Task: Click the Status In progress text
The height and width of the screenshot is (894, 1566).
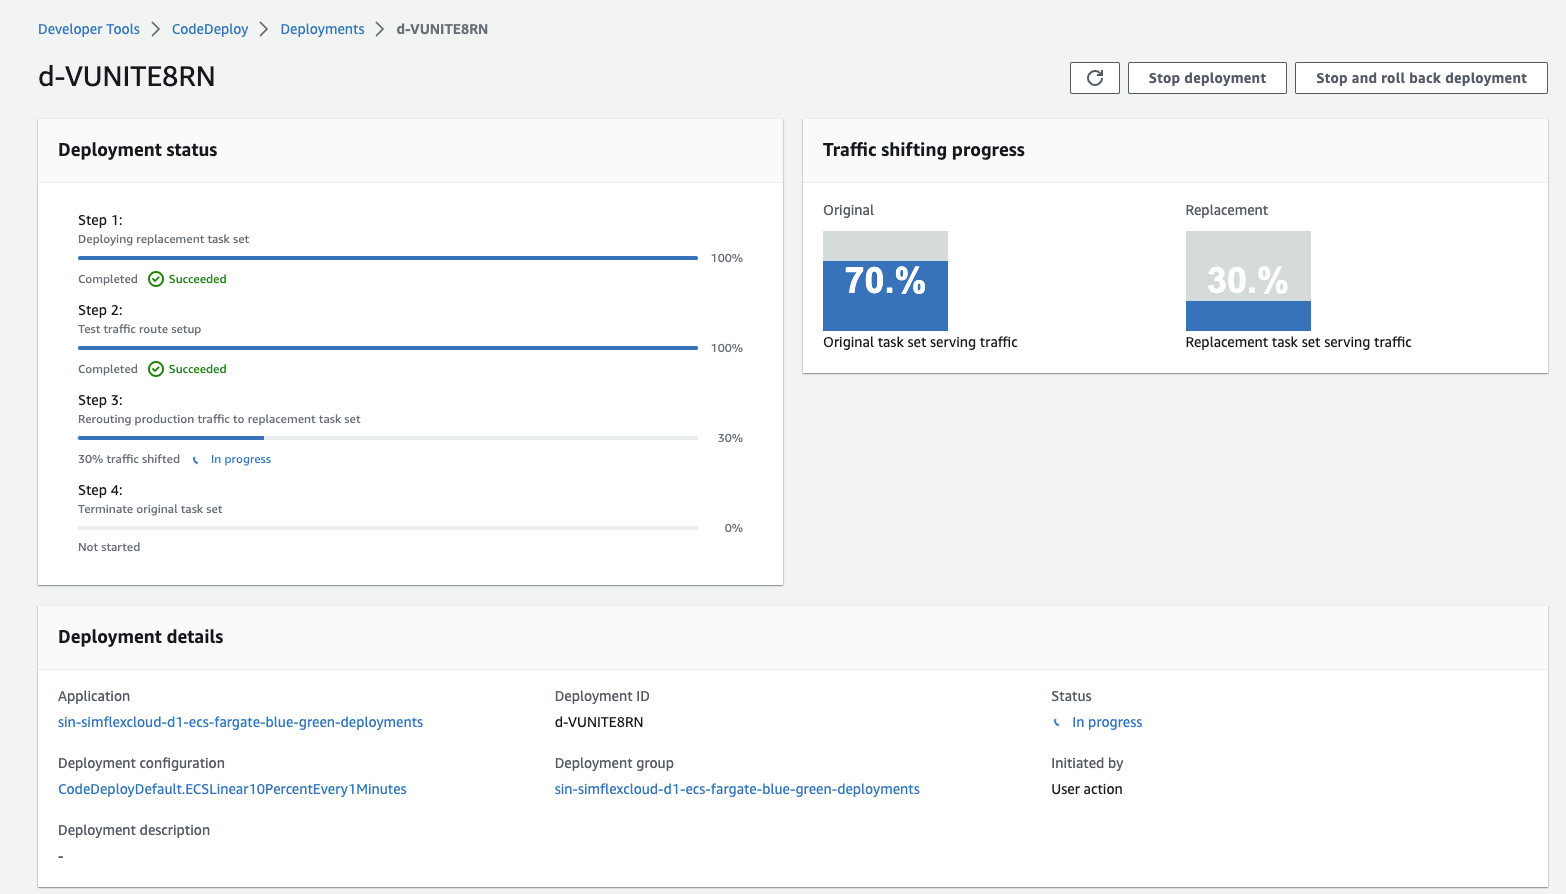Action: tap(1107, 722)
